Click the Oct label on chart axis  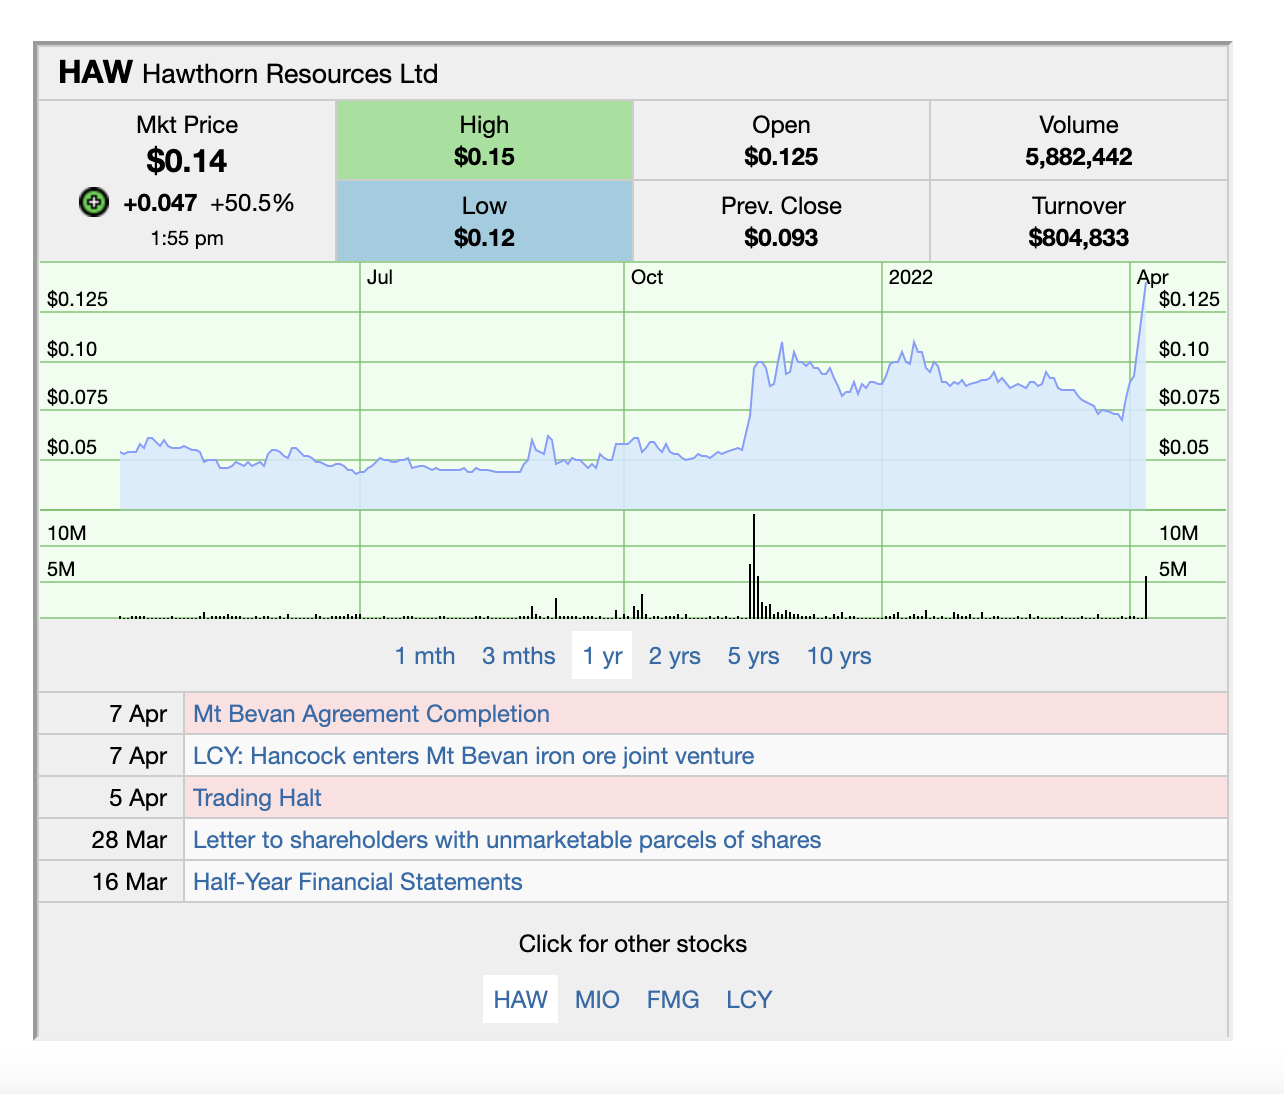click(x=647, y=277)
